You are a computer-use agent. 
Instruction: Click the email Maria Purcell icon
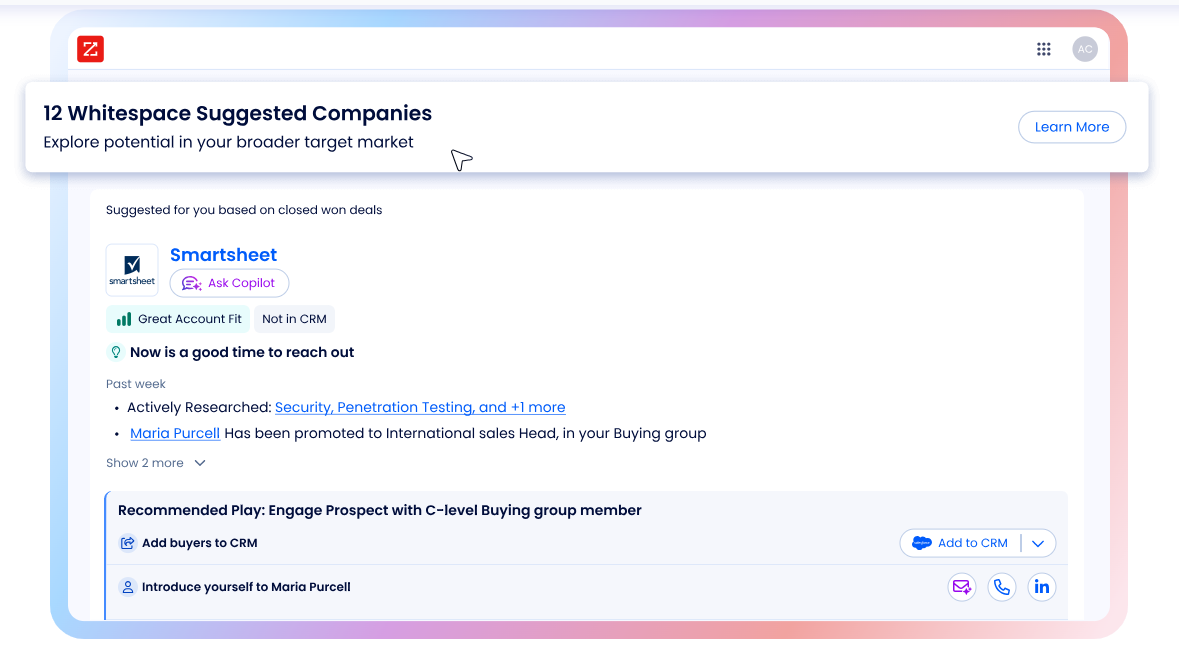[962, 587]
